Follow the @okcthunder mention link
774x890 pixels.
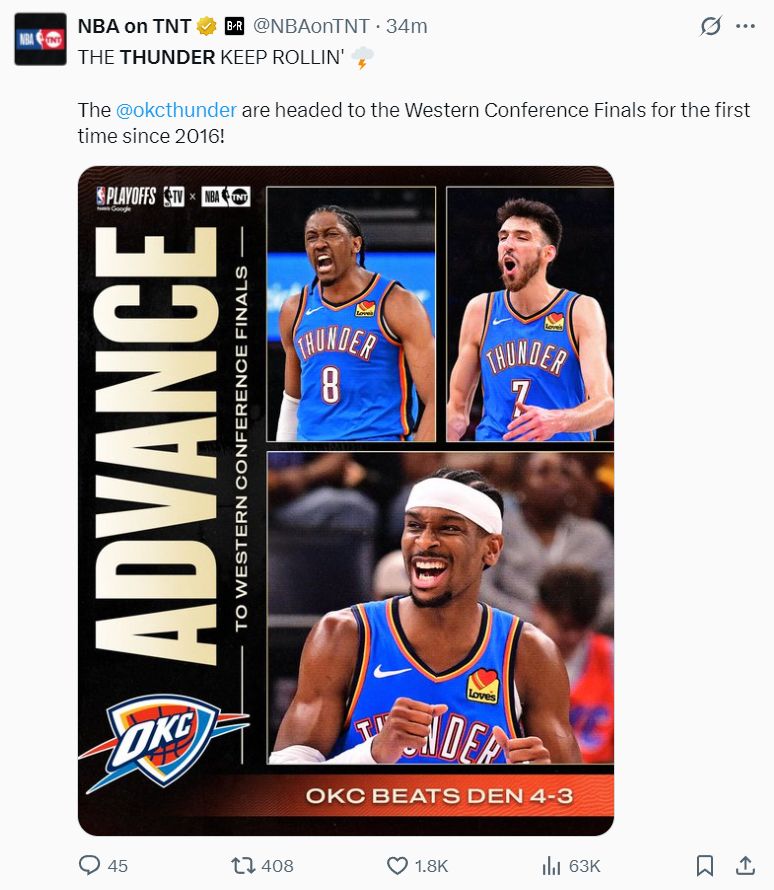[x=176, y=110]
